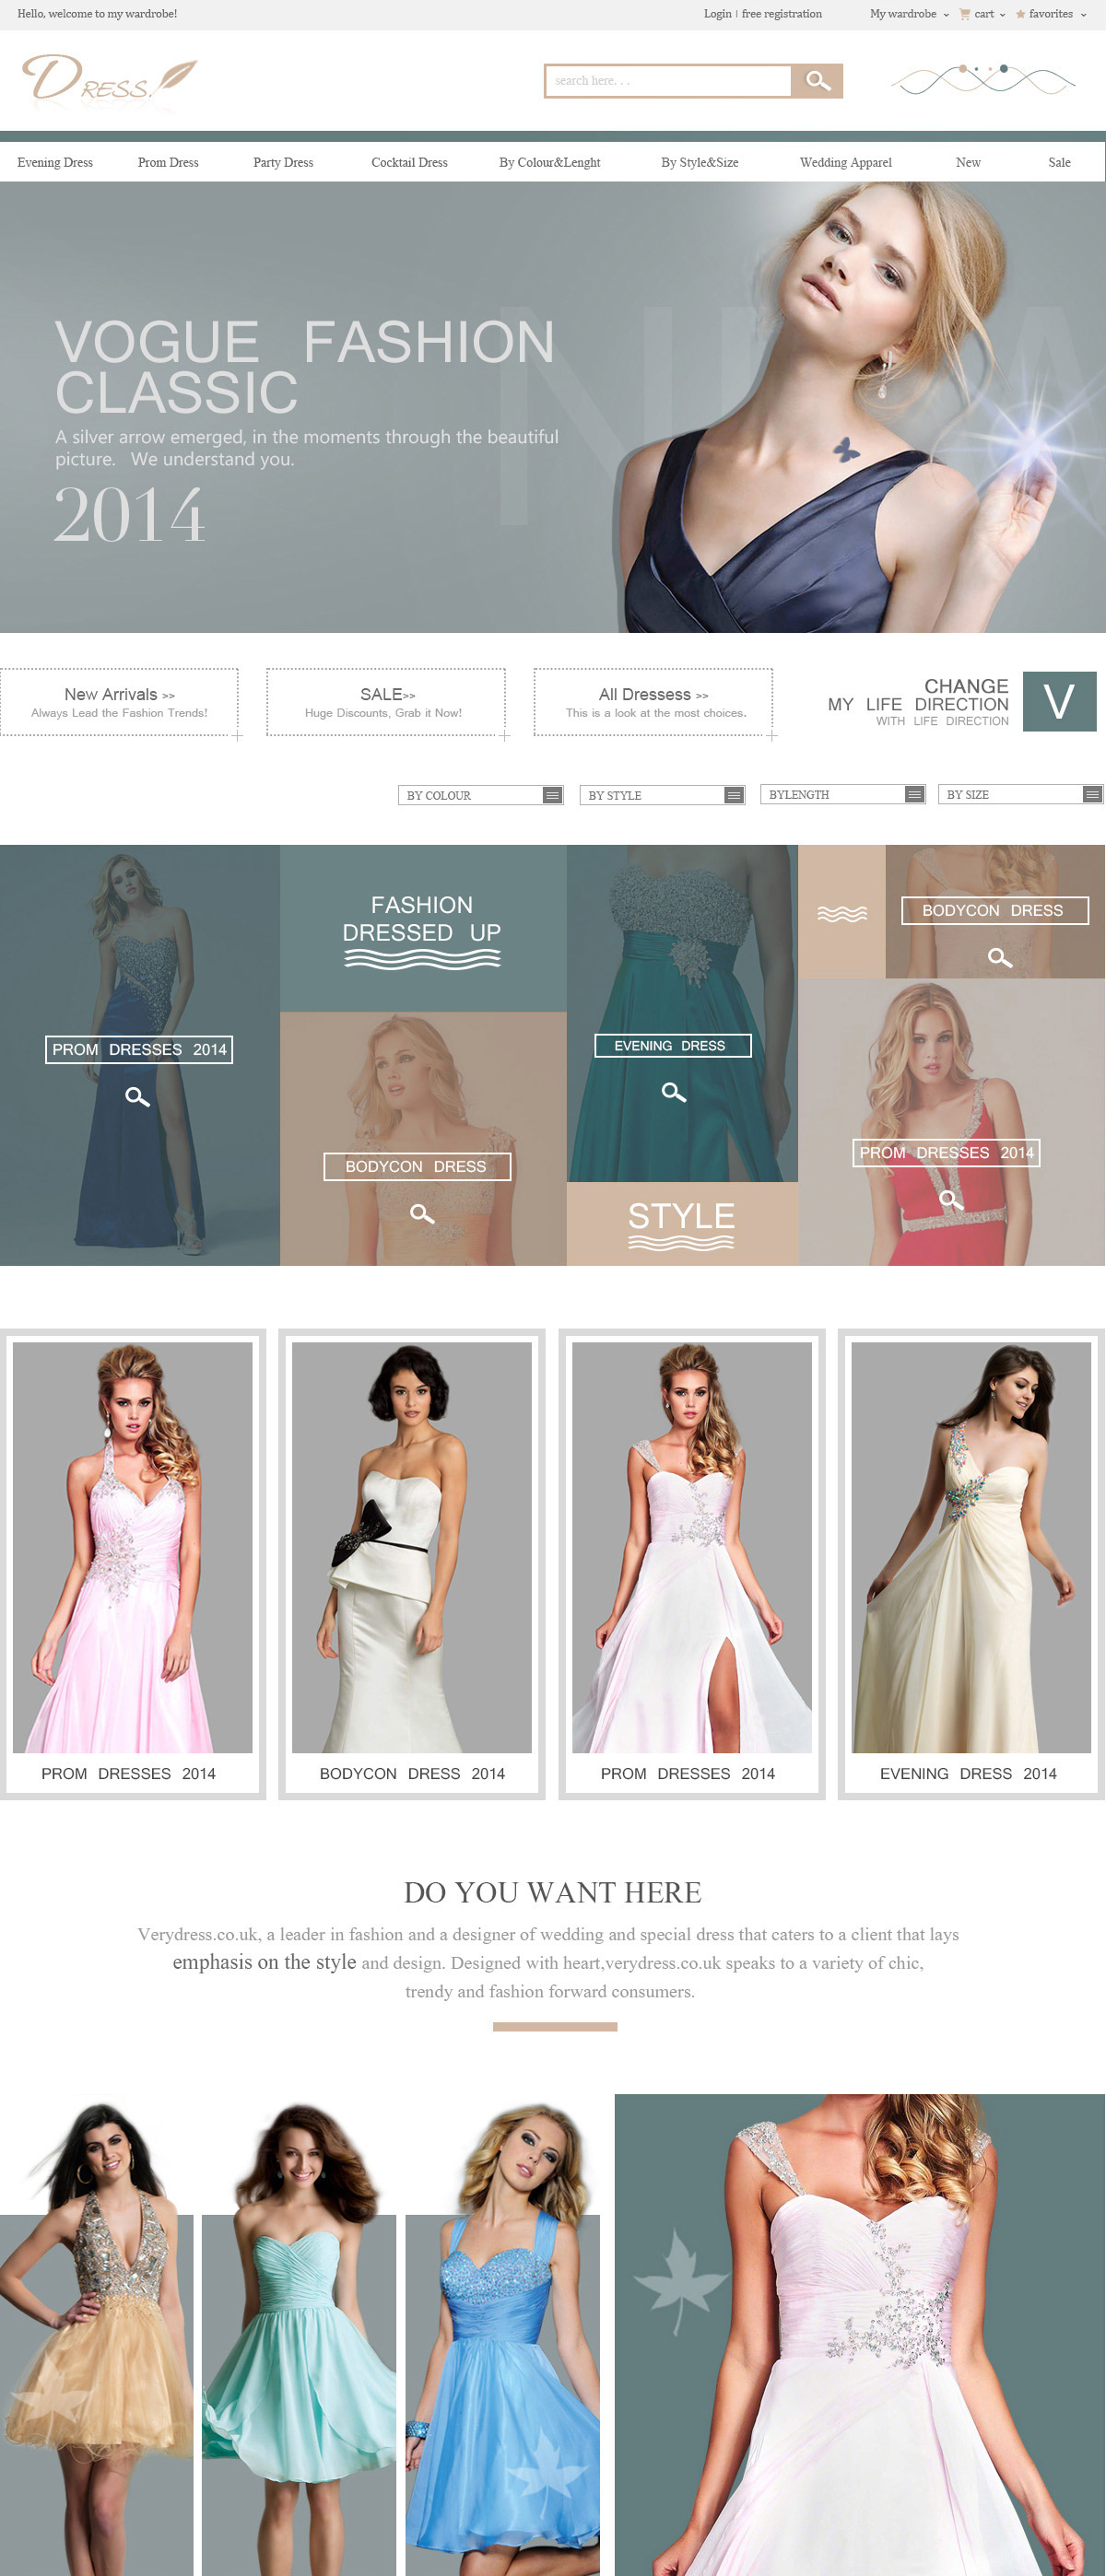
Task: Click the Dress logo with feather
Action: [x=109, y=80]
